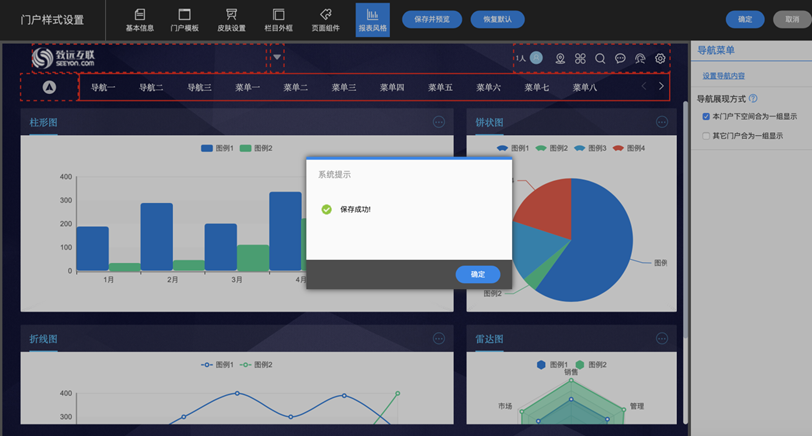Click 确定 in the 保存成功 dialog
Viewport: 812px width, 436px height.
[x=477, y=274]
